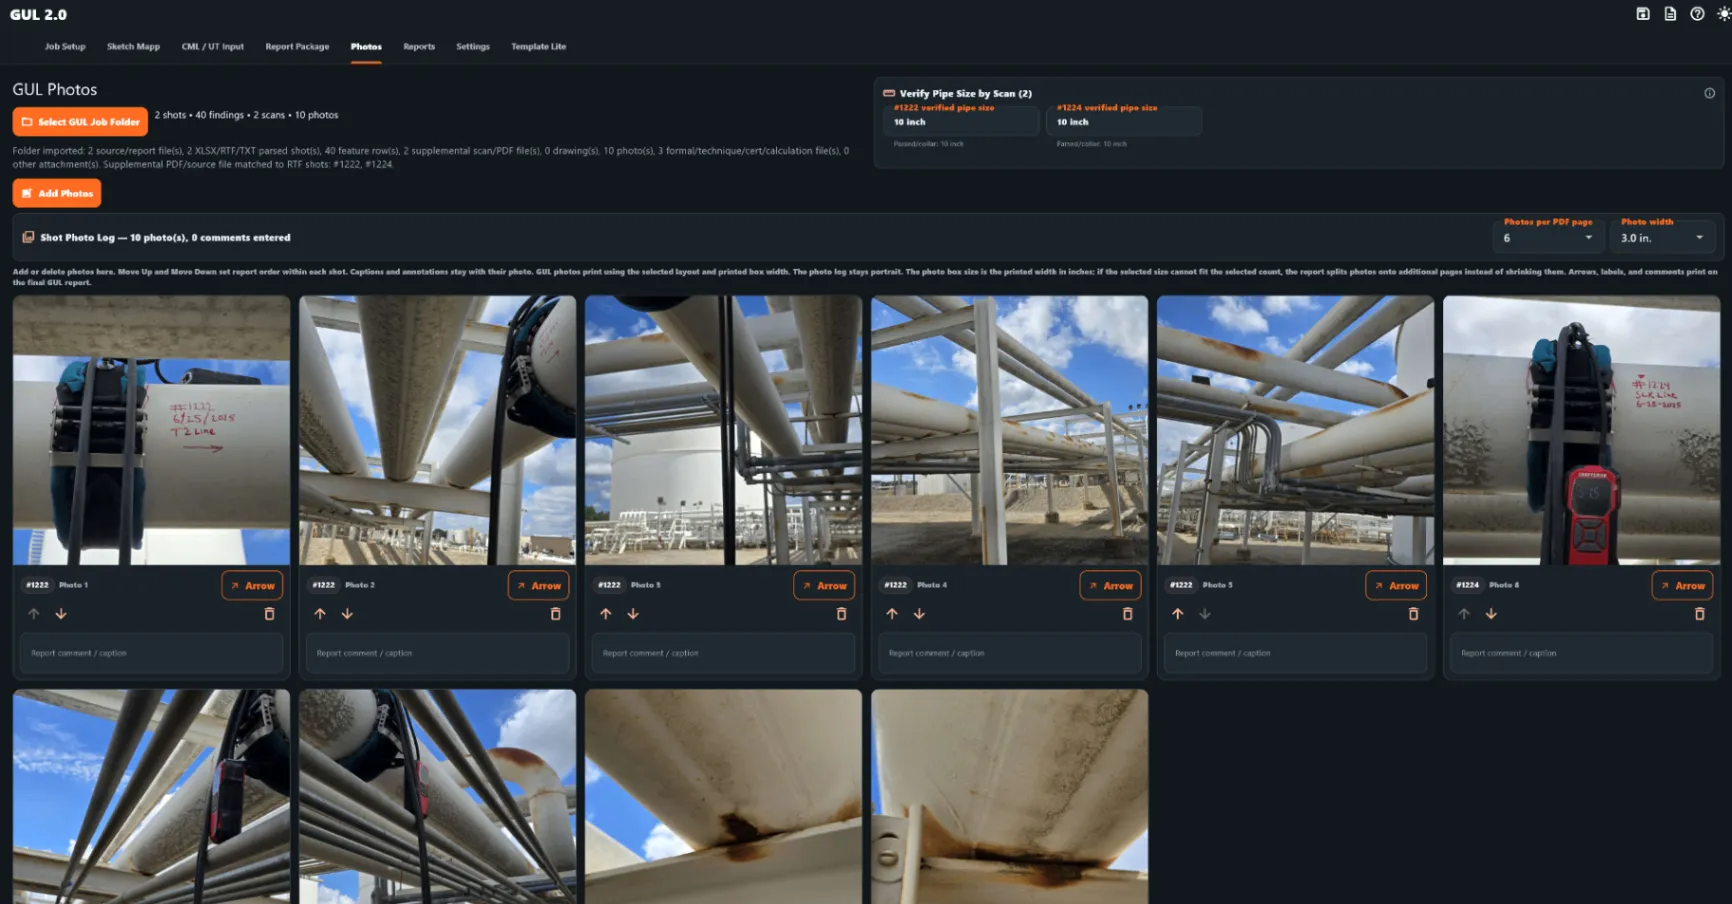Focus the caption field under the #1224 photo
1732x904 pixels.
coord(1581,653)
